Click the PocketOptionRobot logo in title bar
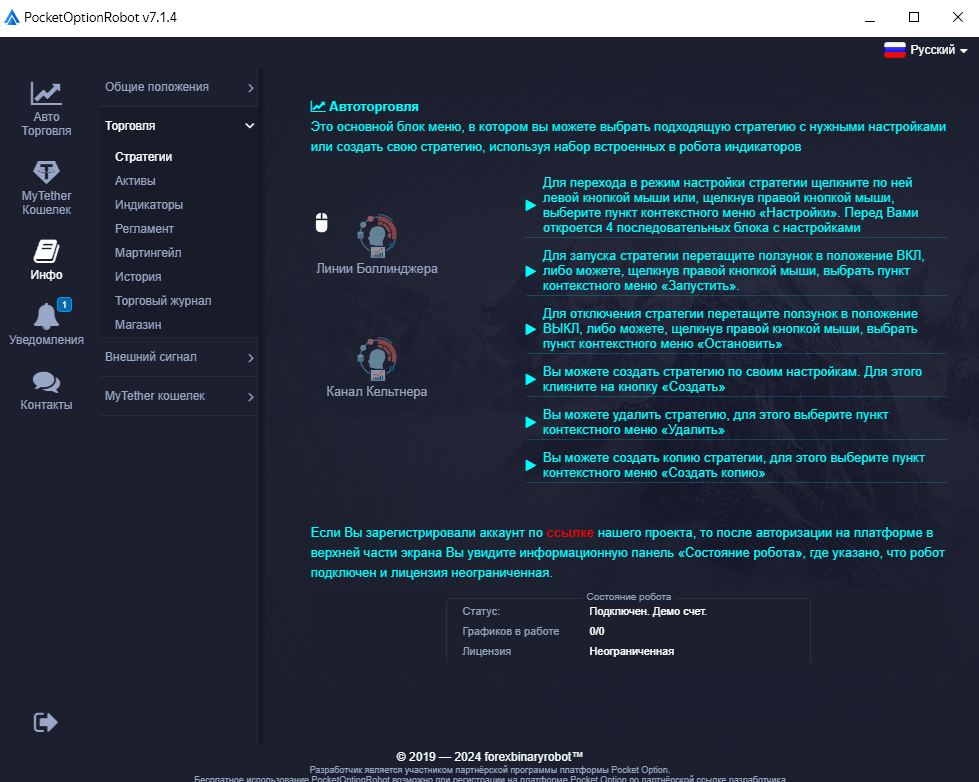 tap(12, 17)
